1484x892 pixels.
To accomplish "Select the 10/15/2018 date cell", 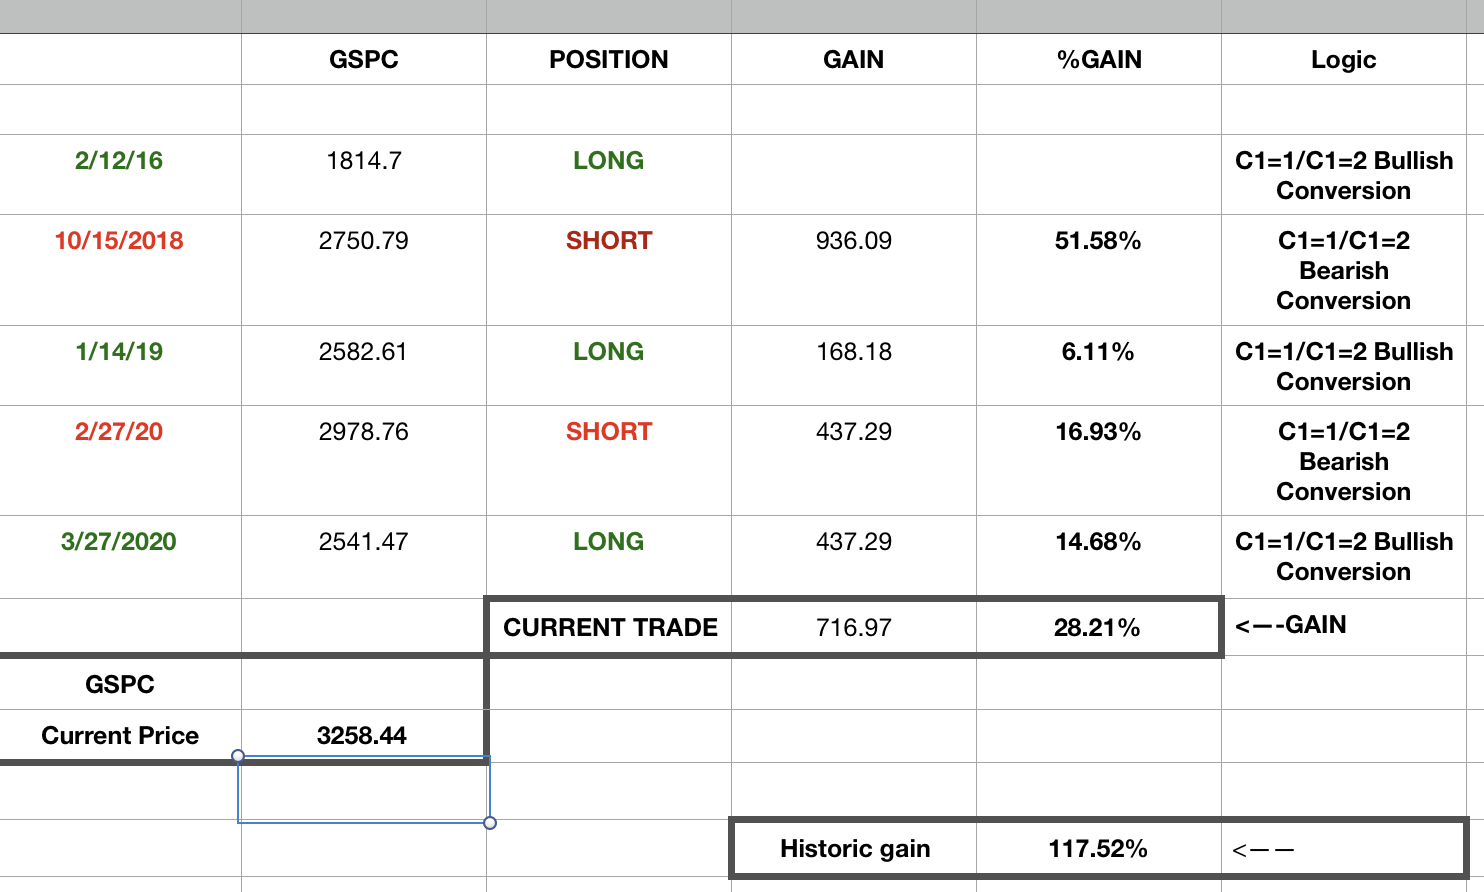I will coord(119,241).
